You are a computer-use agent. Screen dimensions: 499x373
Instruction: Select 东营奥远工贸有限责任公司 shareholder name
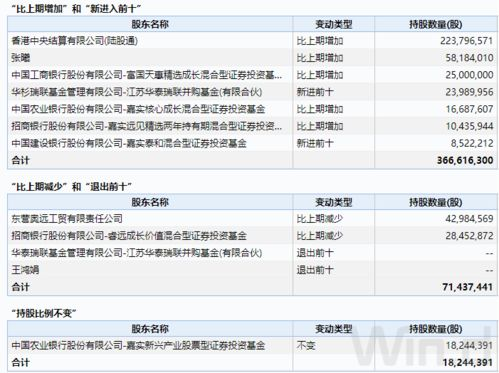(x=67, y=219)
